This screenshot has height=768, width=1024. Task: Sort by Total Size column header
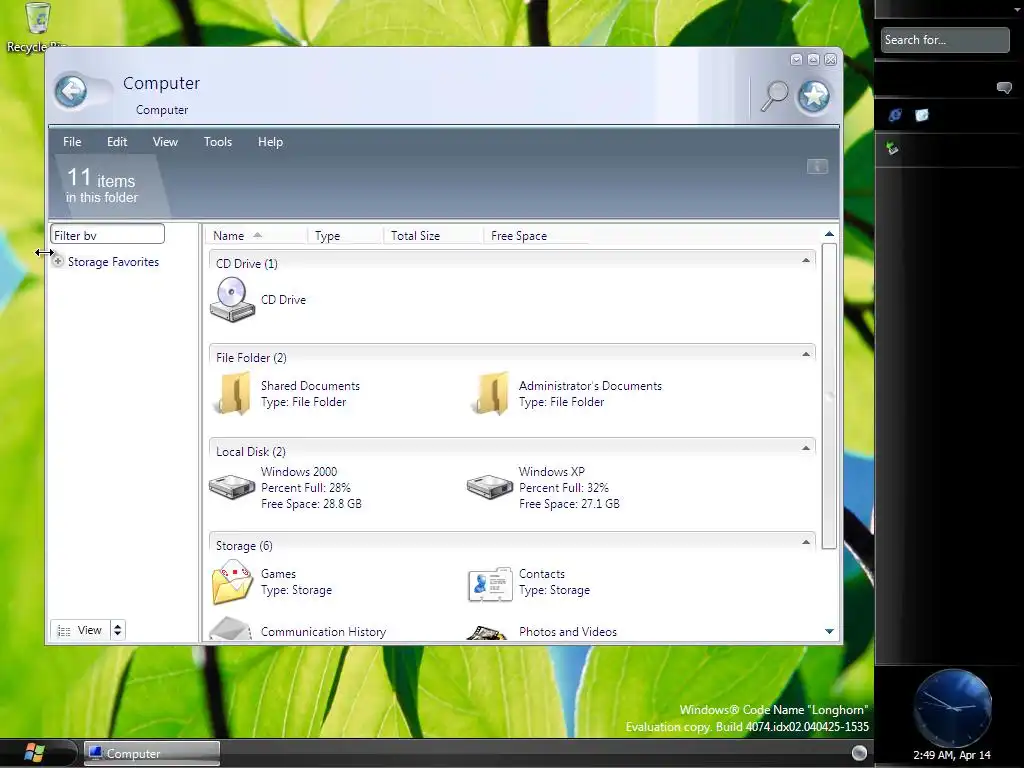point(432,236)
